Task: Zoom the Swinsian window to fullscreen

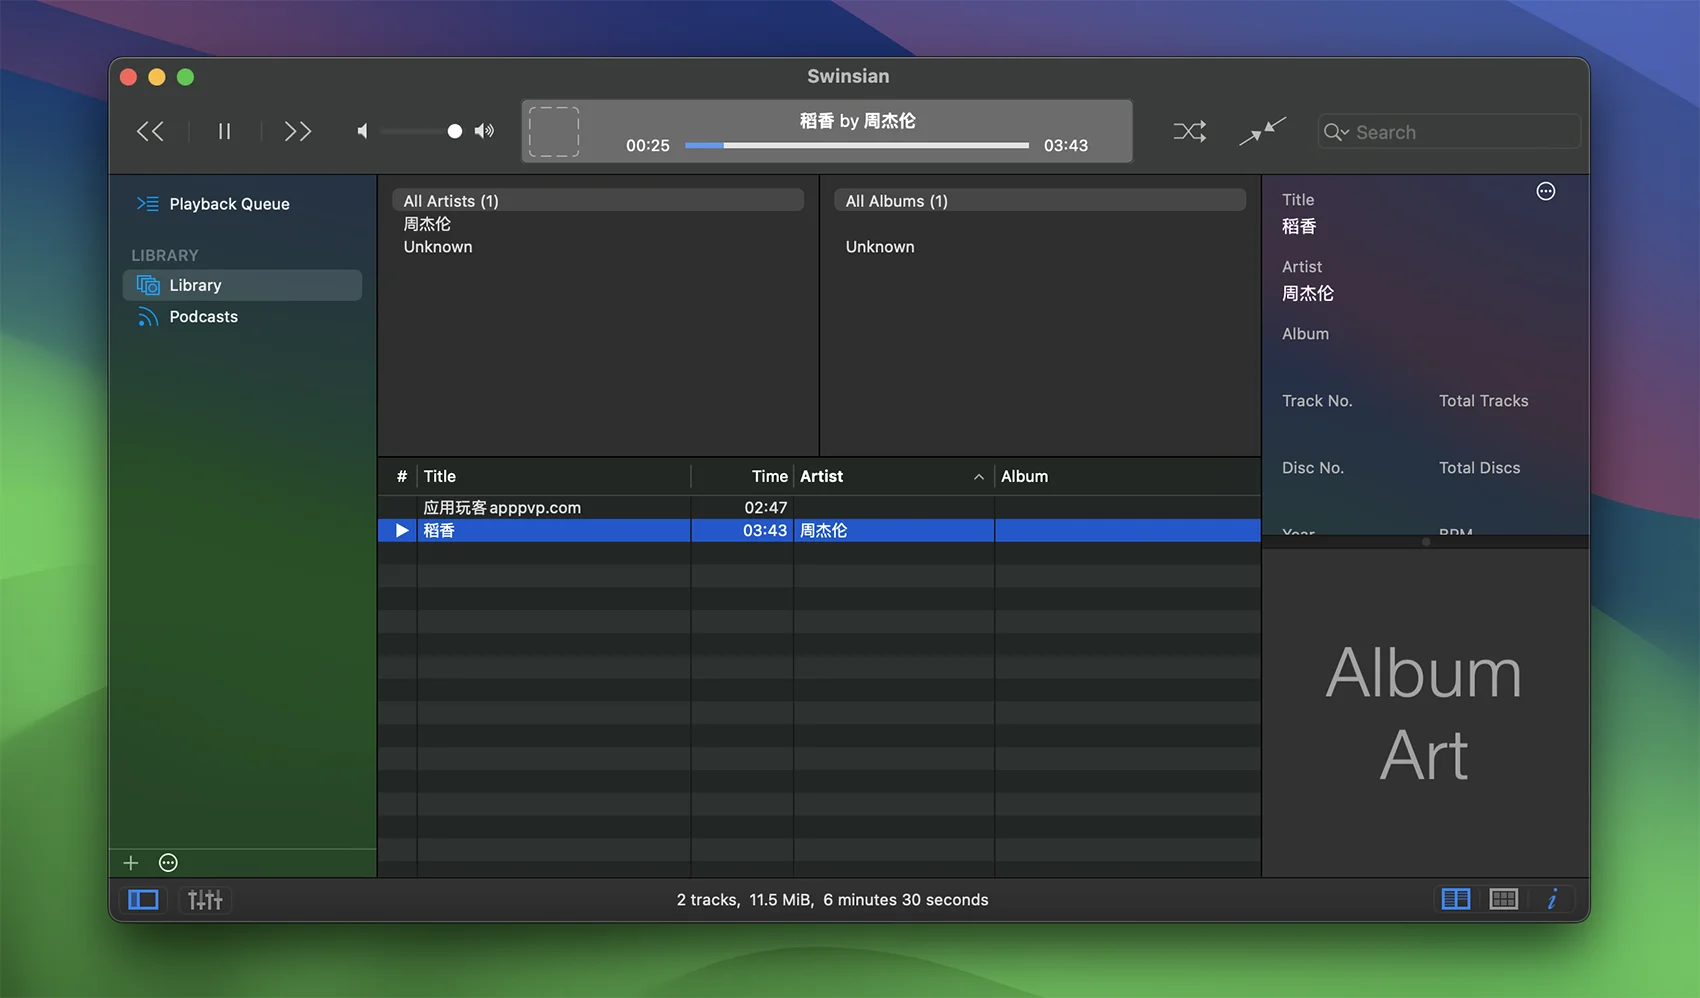Action: [185, 77]
